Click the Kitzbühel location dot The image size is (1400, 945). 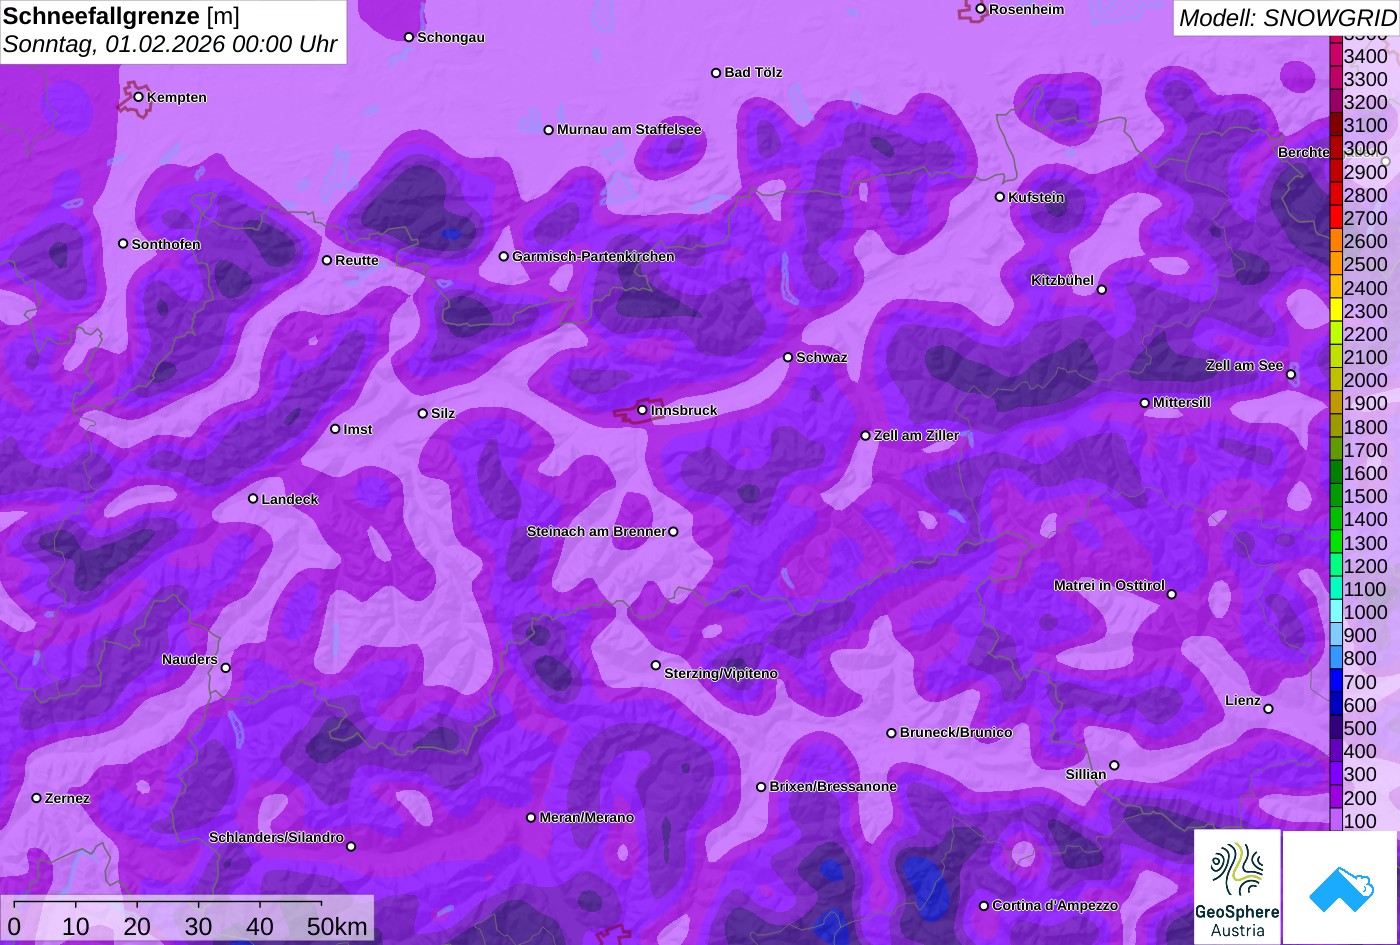click(1102, 290)
